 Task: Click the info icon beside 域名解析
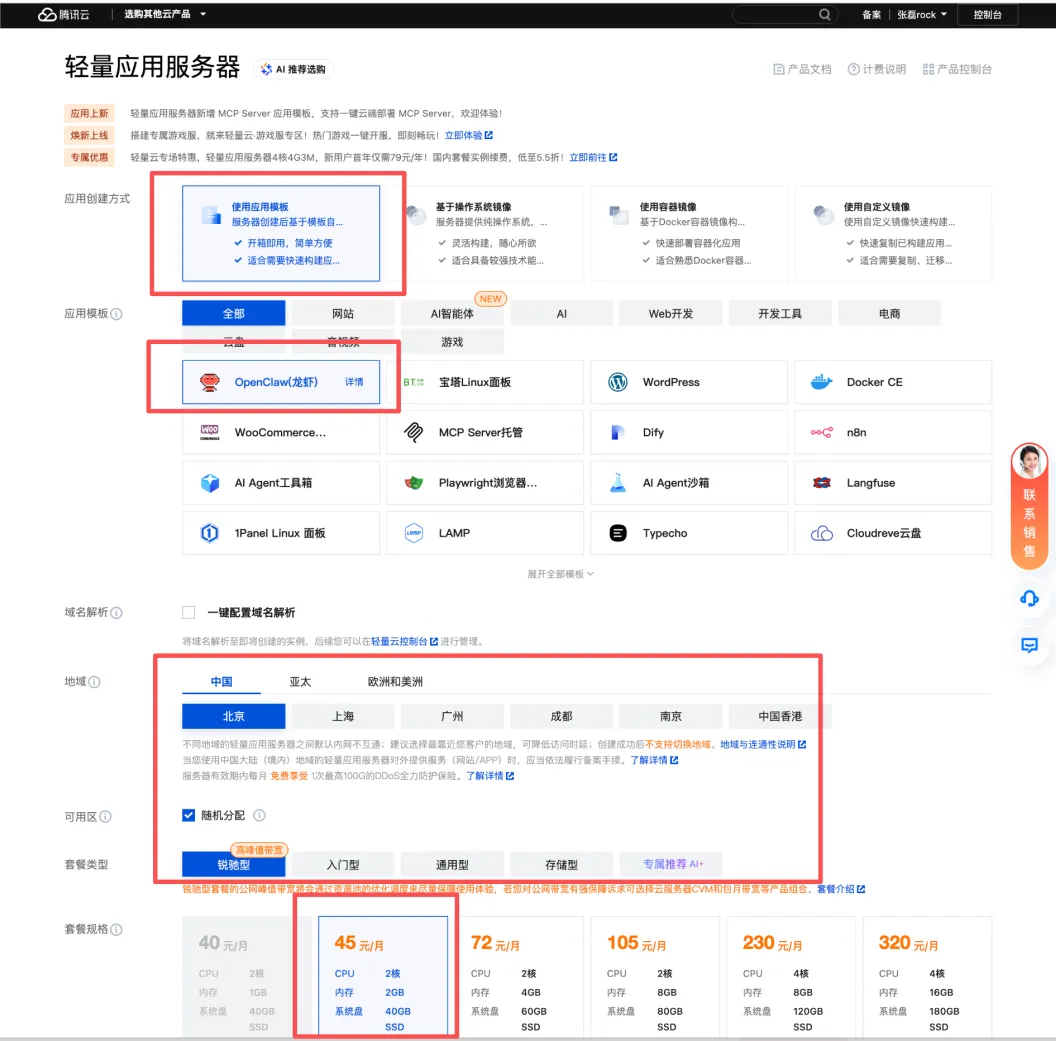click(117, 613)
